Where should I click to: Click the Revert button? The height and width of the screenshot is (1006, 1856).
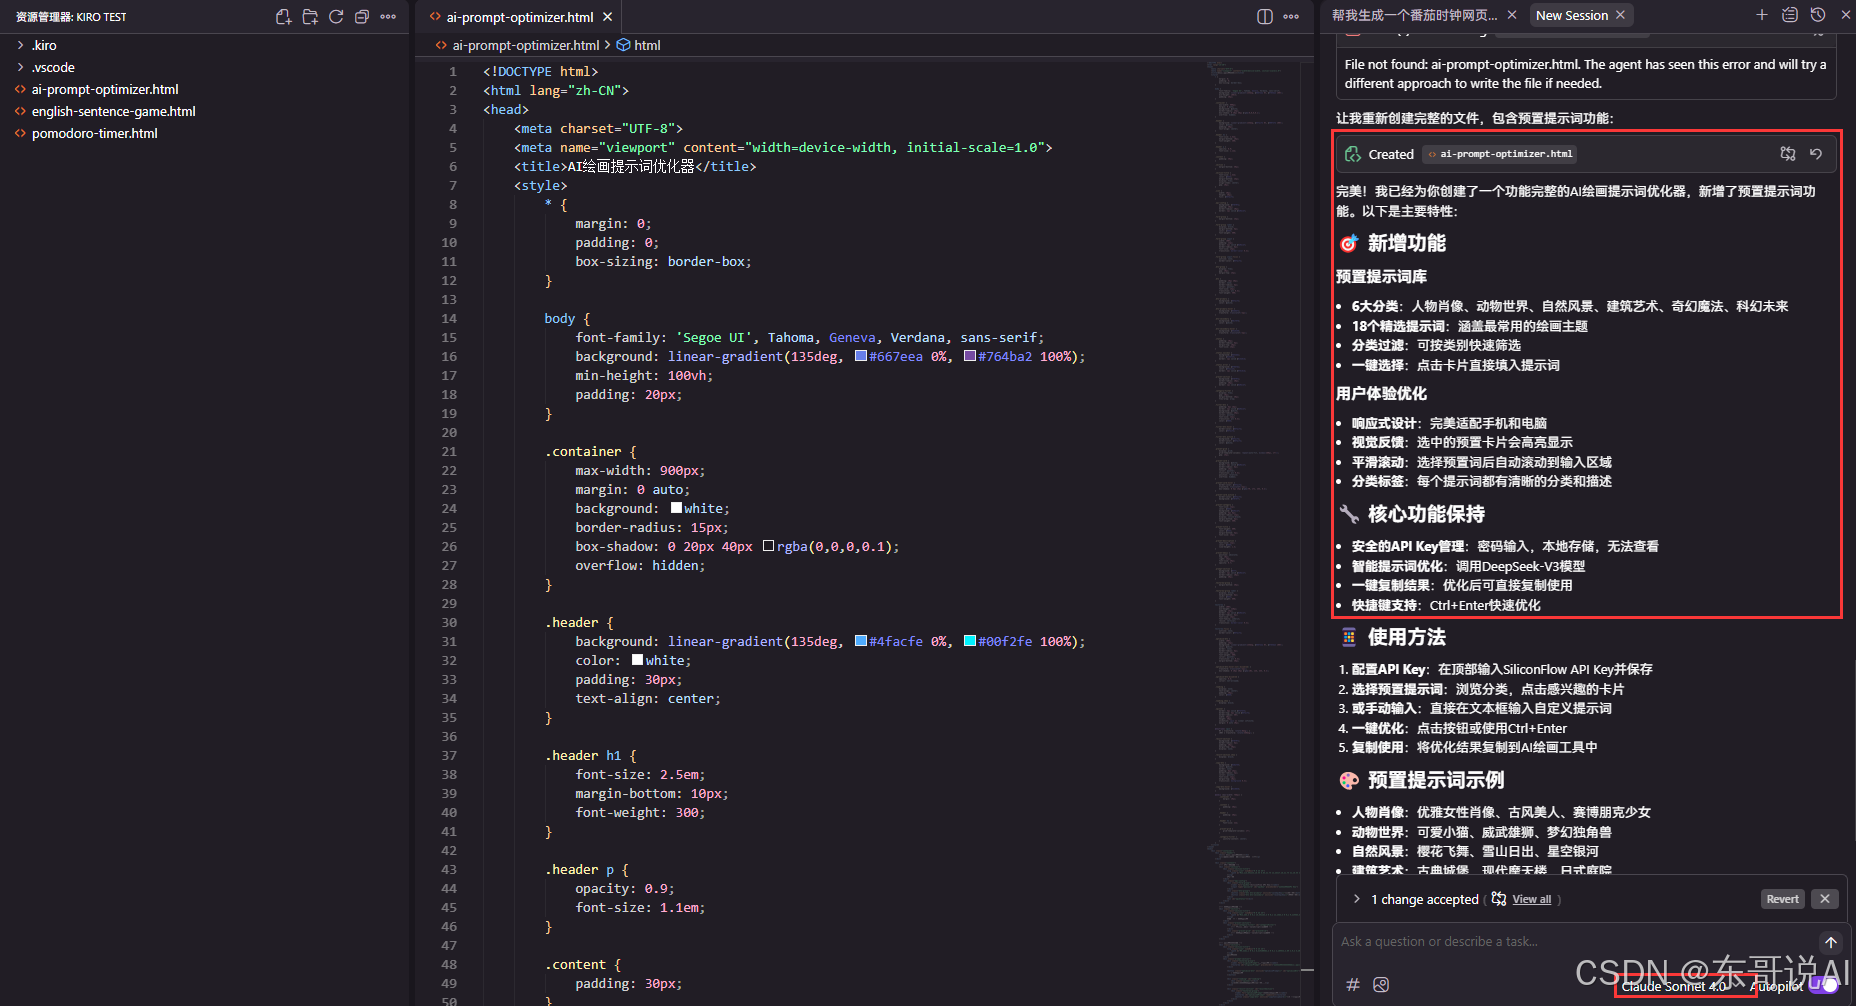pyautogui.click(x=1782, y=899)
